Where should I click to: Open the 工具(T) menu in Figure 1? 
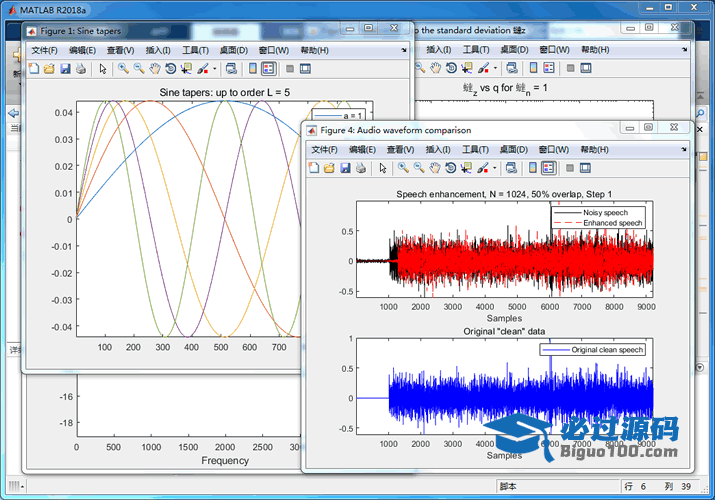(195, 50)
